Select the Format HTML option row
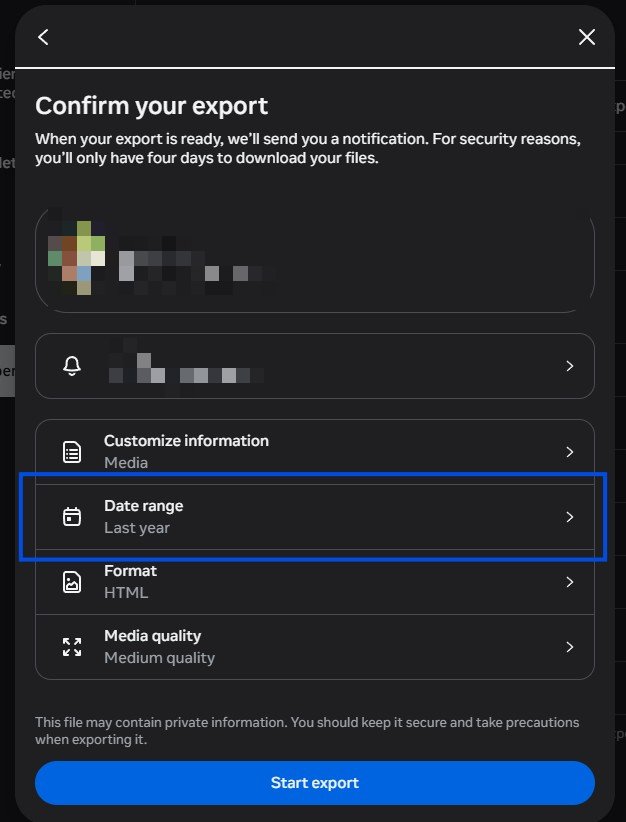The image size is (626, 822). tap(315, 582)
